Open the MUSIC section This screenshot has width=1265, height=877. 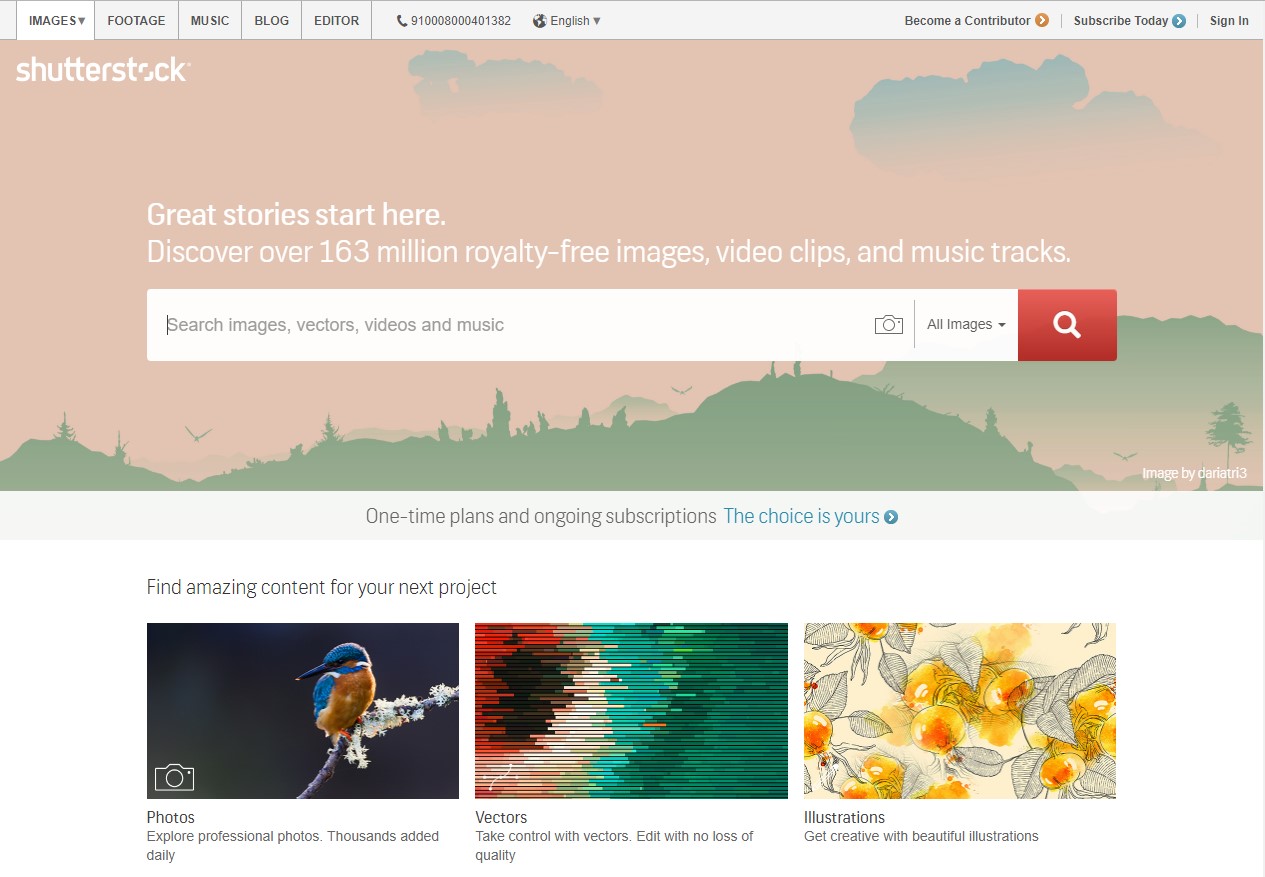click(209, 20)
